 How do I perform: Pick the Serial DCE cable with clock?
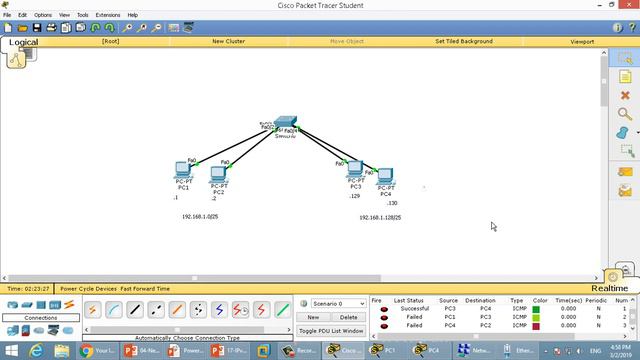pos(240,310)
